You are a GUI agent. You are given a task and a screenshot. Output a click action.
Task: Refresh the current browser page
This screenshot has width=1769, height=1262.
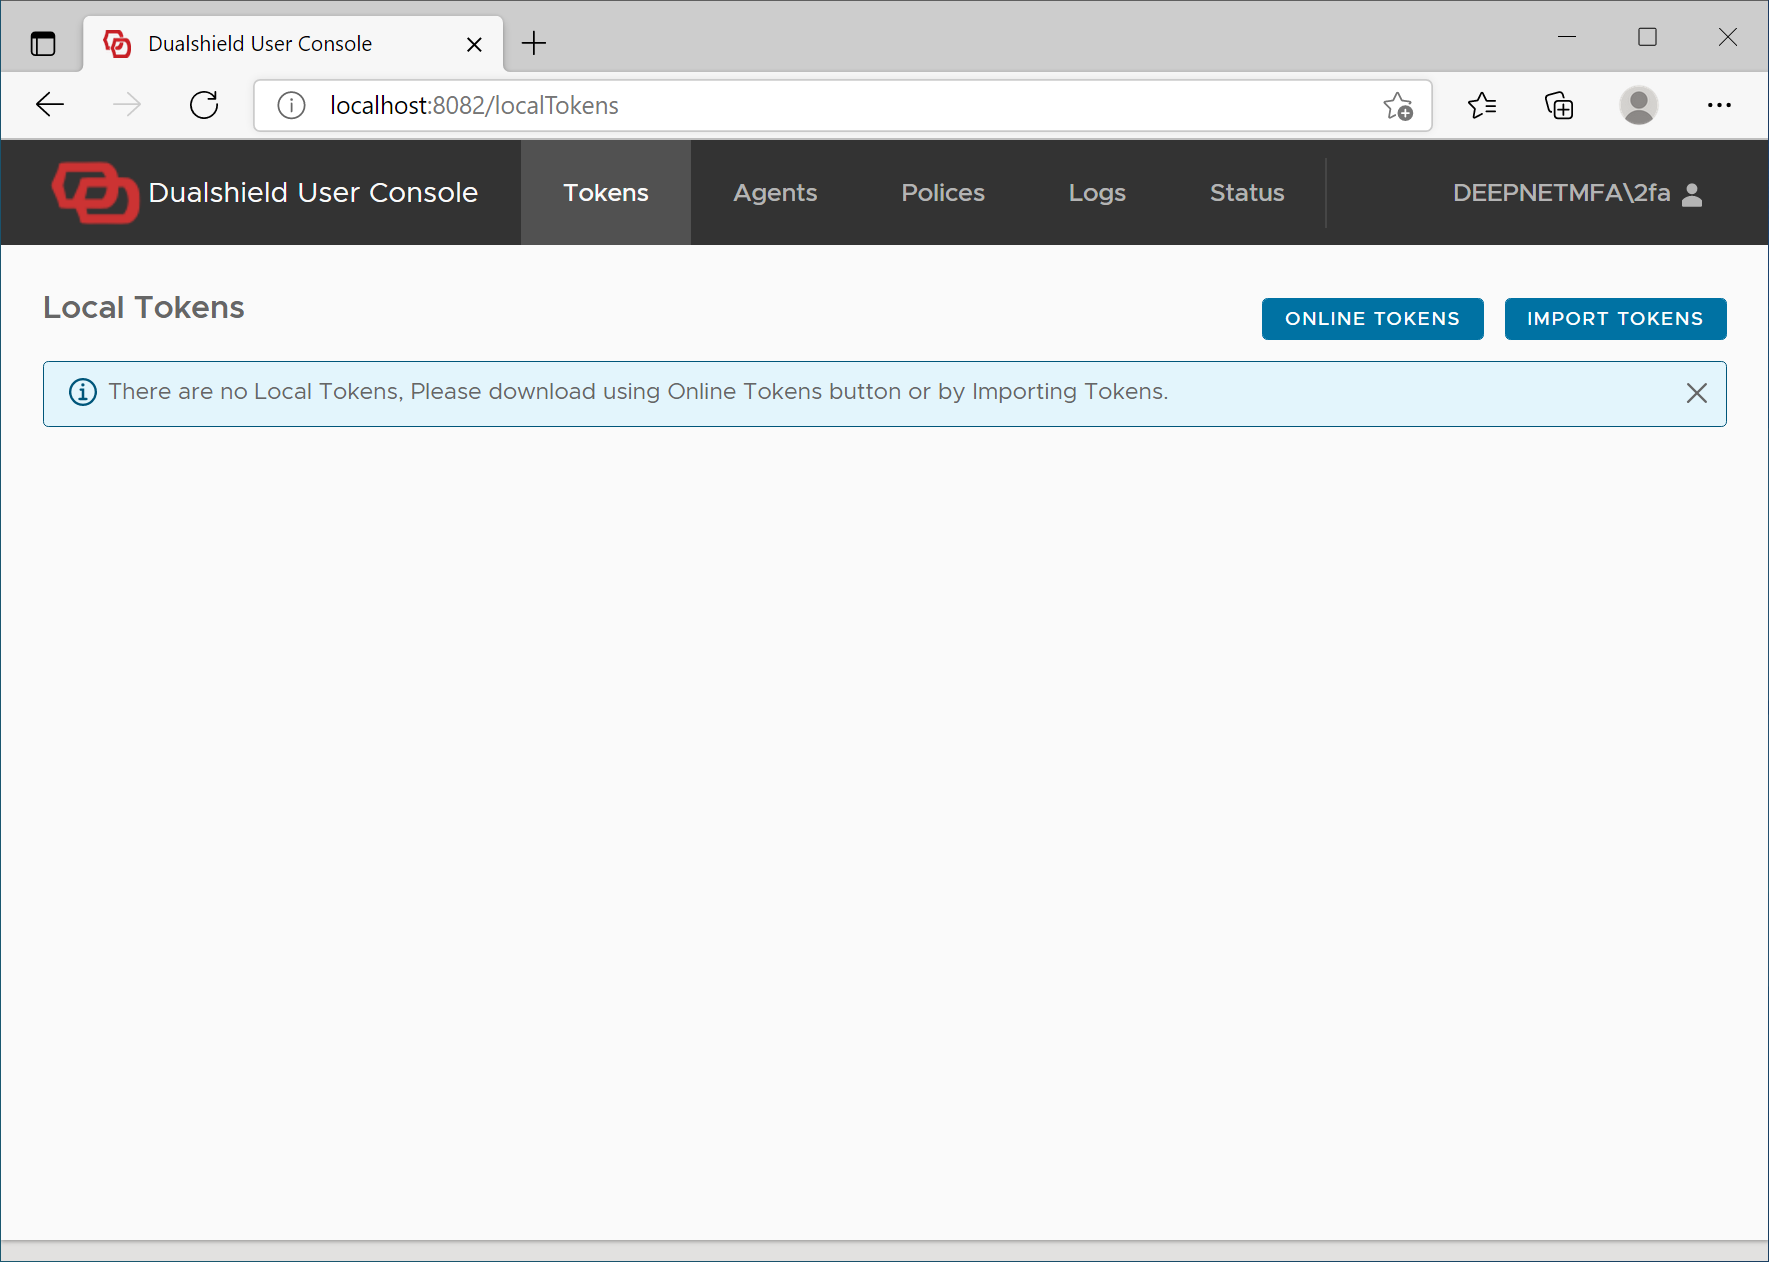point(204,105)
